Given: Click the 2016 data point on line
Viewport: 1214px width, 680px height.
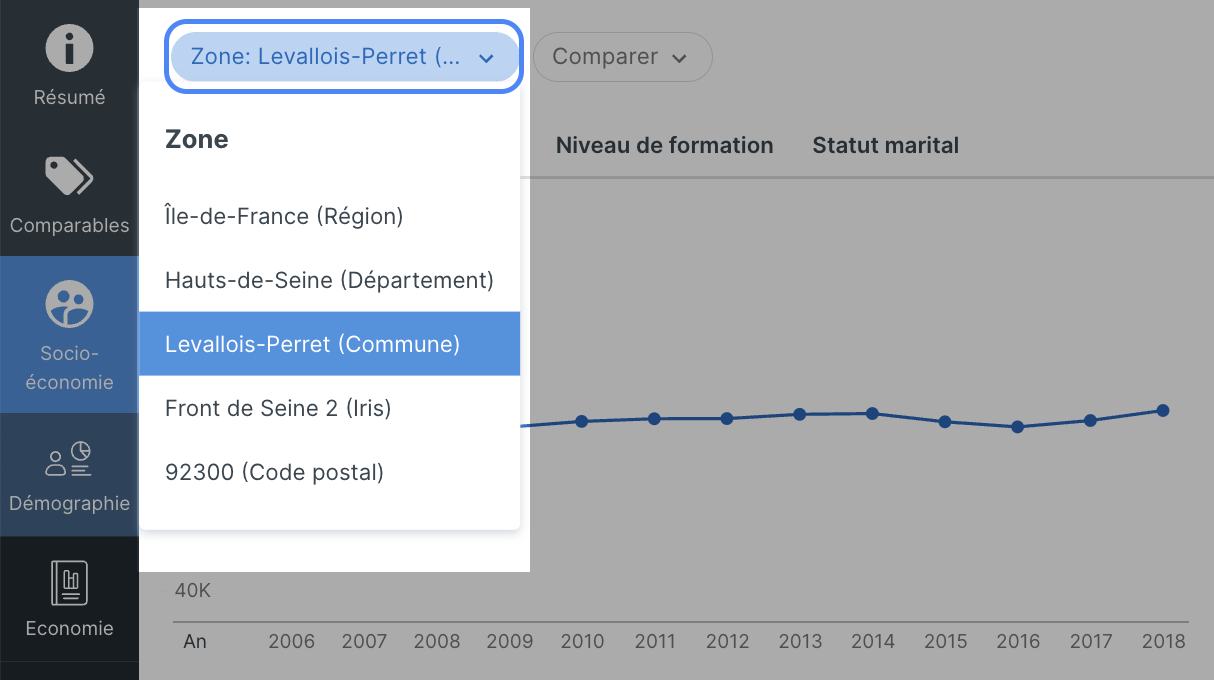Looking at the screenshot, I should 1017,427.
